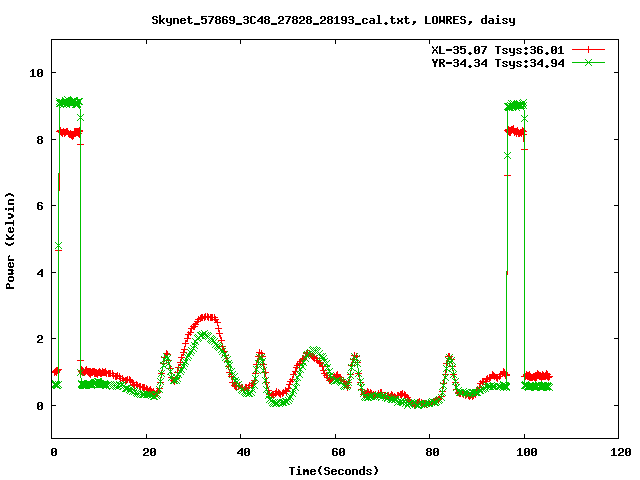Click the red legend line sample

click(588, 50)
